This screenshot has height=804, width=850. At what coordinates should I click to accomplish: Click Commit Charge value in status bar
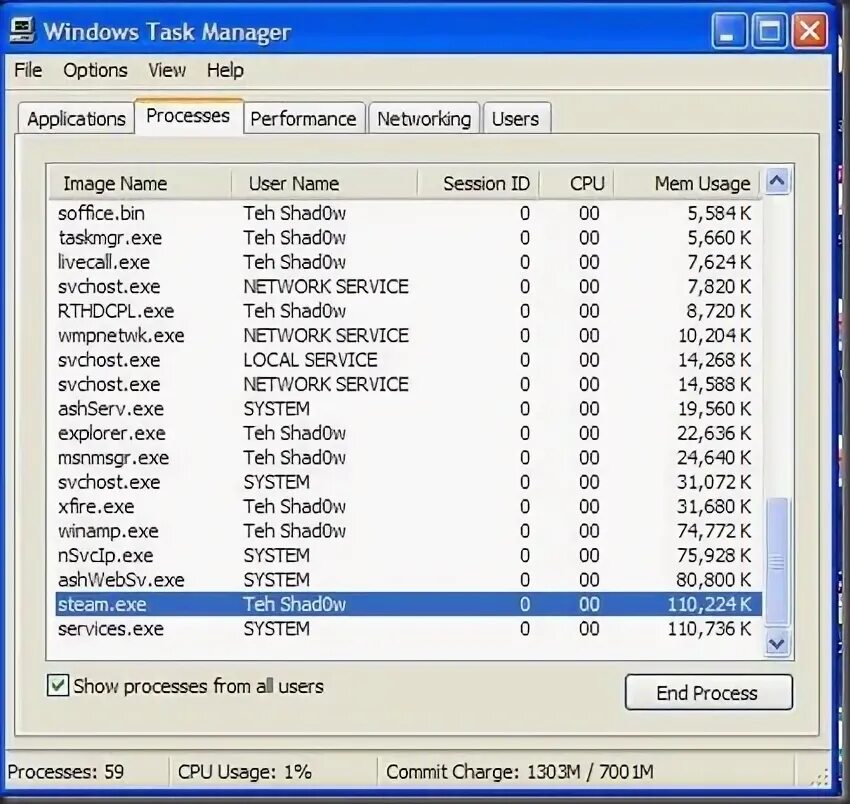coord(519,771)
